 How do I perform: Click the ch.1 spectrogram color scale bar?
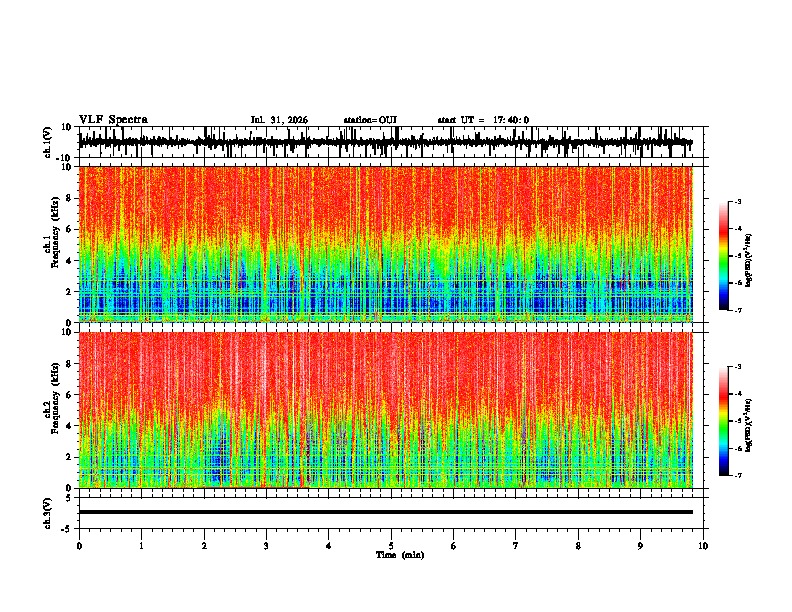[724, 256]
